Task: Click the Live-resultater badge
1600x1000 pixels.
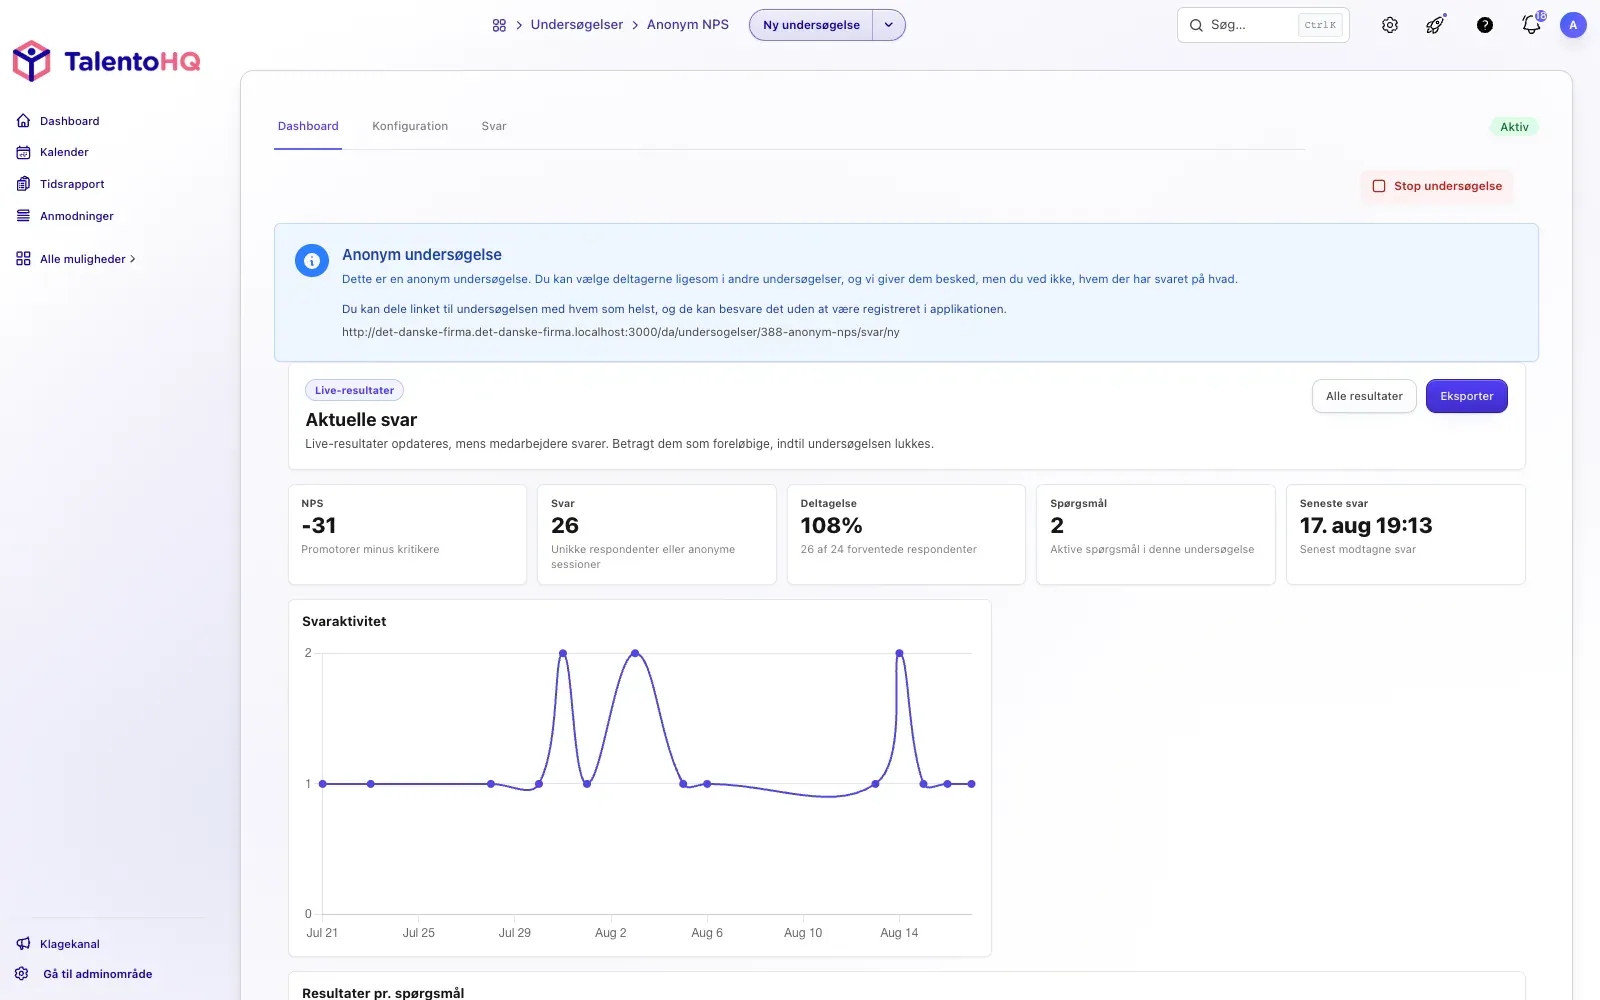Action: (354, 390)
